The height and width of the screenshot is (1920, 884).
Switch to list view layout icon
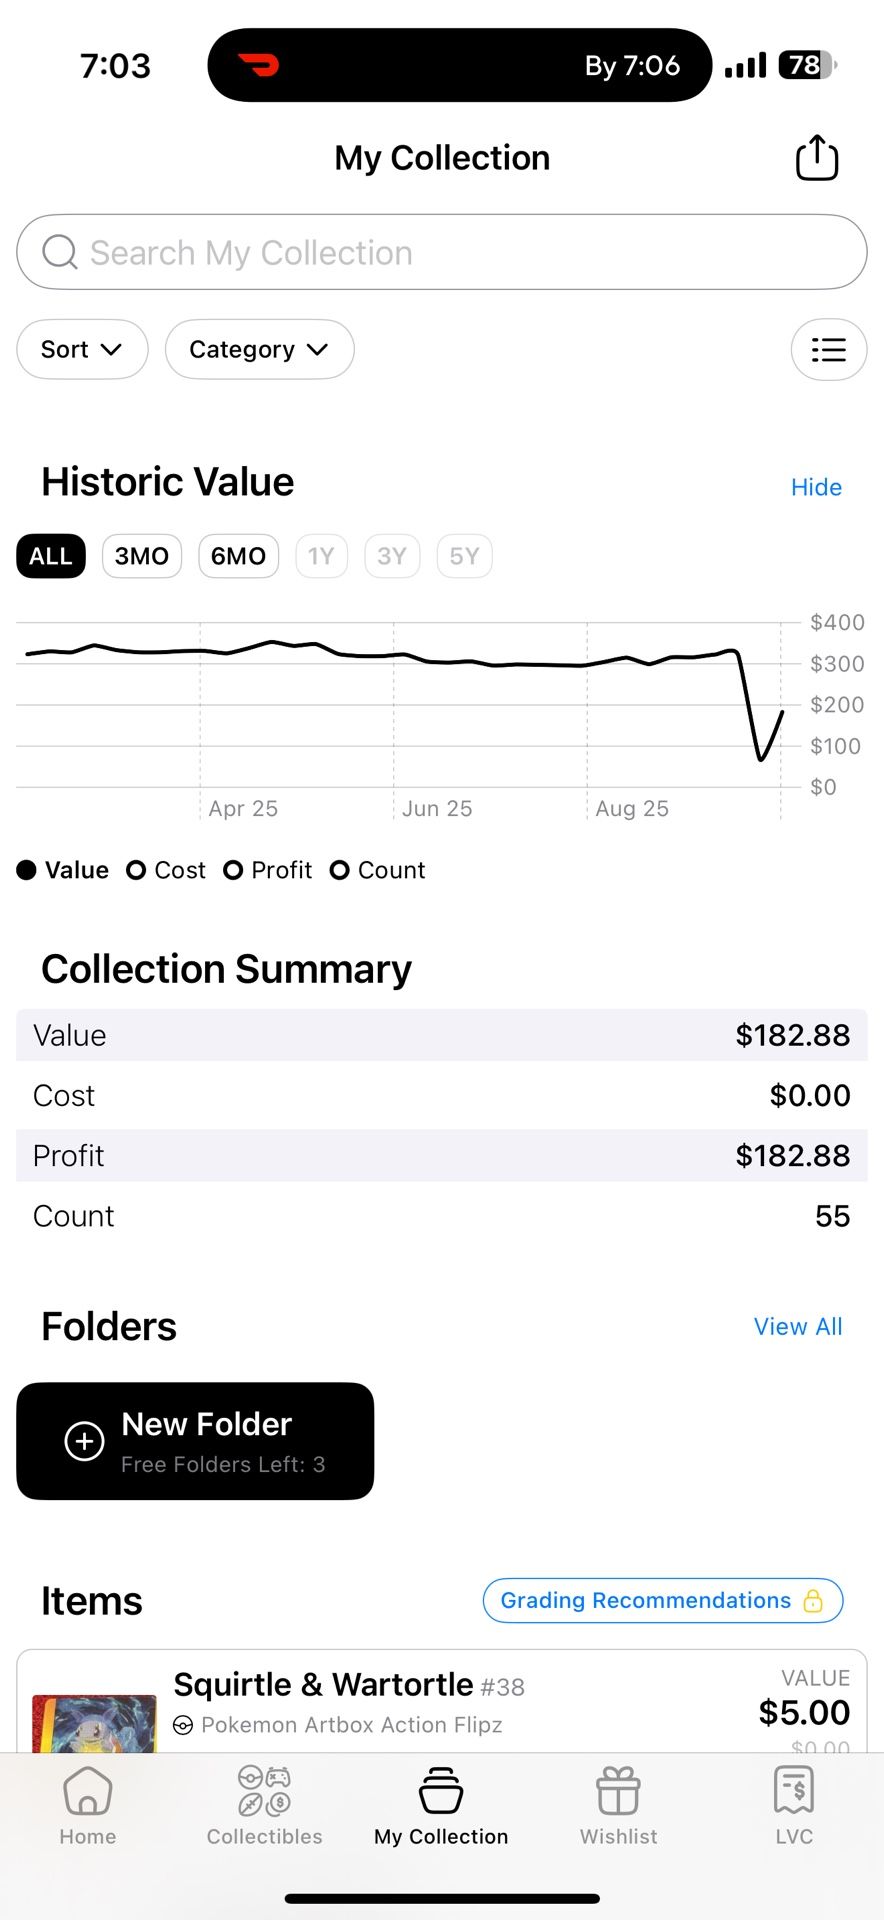tap(828, 350)
